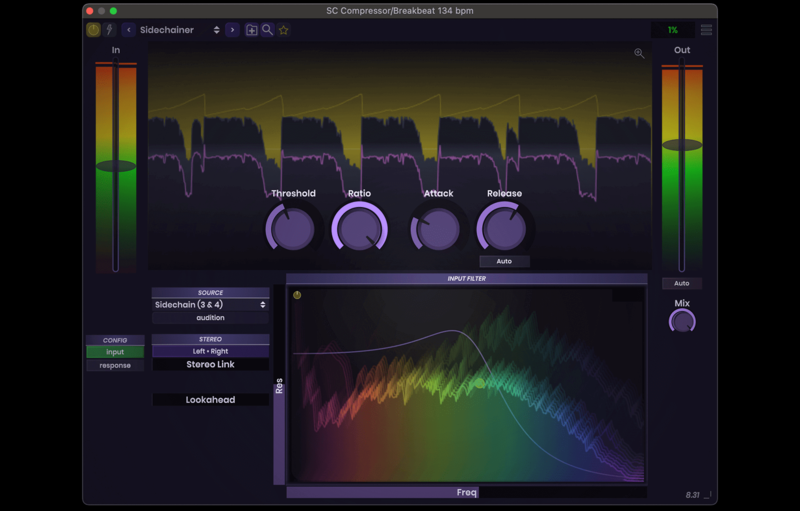This screenshot has height=511, width=800.
Task: Click the resize corner icon beside 8.31
Action: pos(708,495)
